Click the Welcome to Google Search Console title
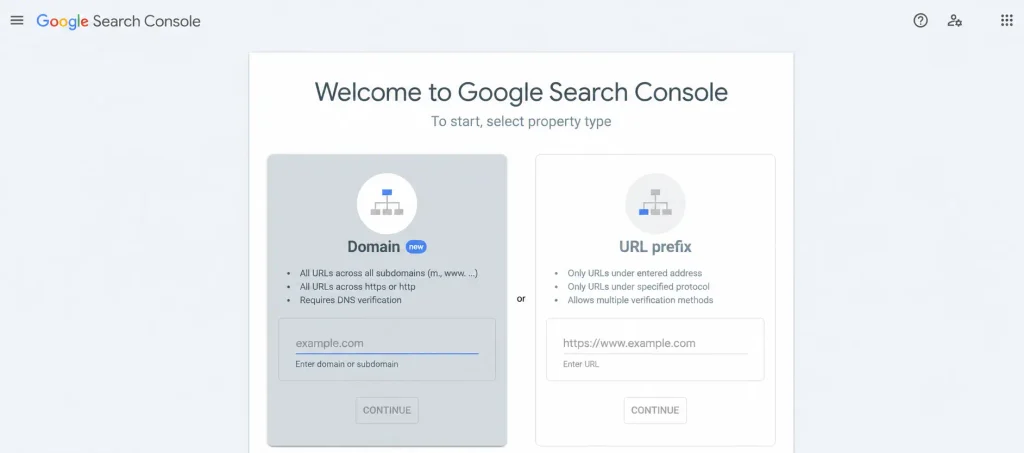Screen dimensions: 1024x453 click(x=521, y=92)
